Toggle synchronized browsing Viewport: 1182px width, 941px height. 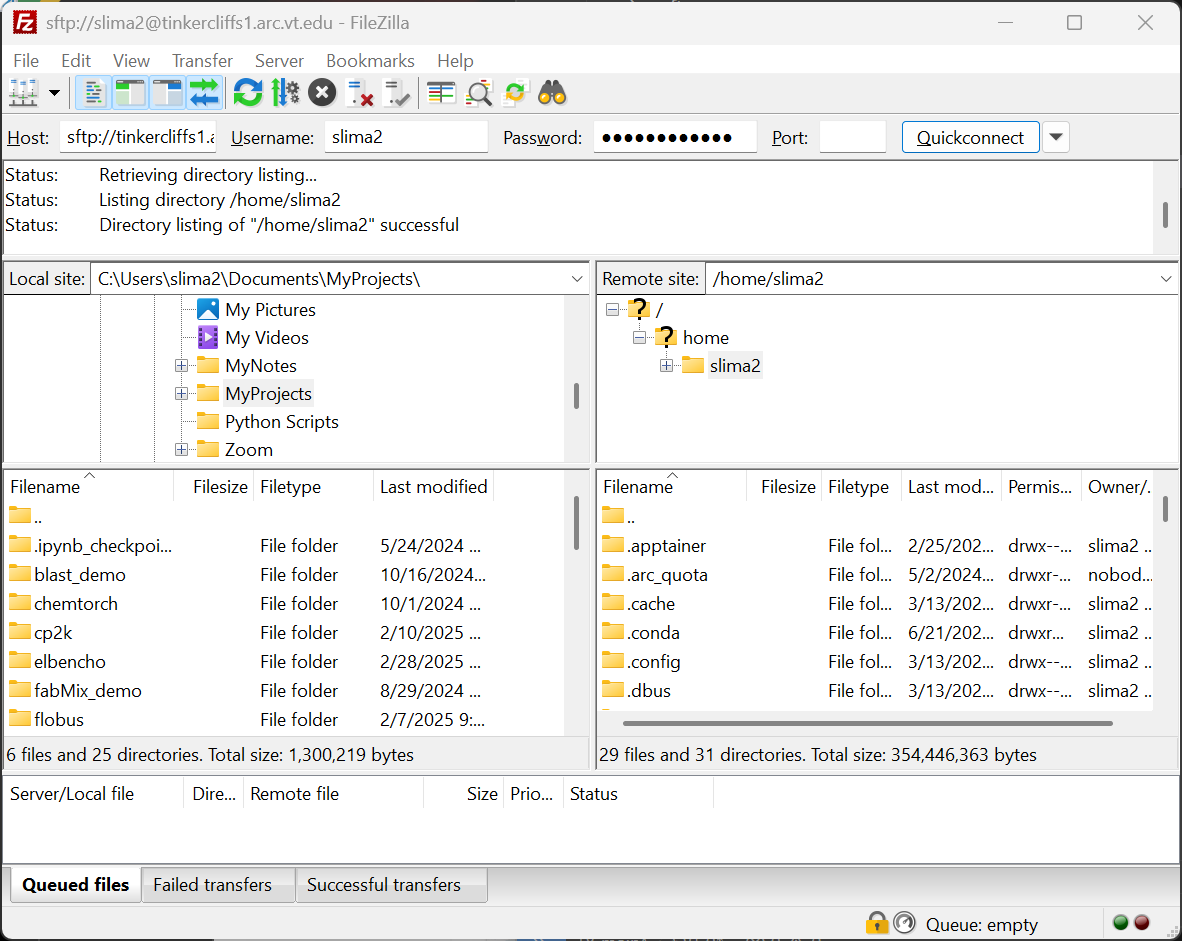point(516,93)
